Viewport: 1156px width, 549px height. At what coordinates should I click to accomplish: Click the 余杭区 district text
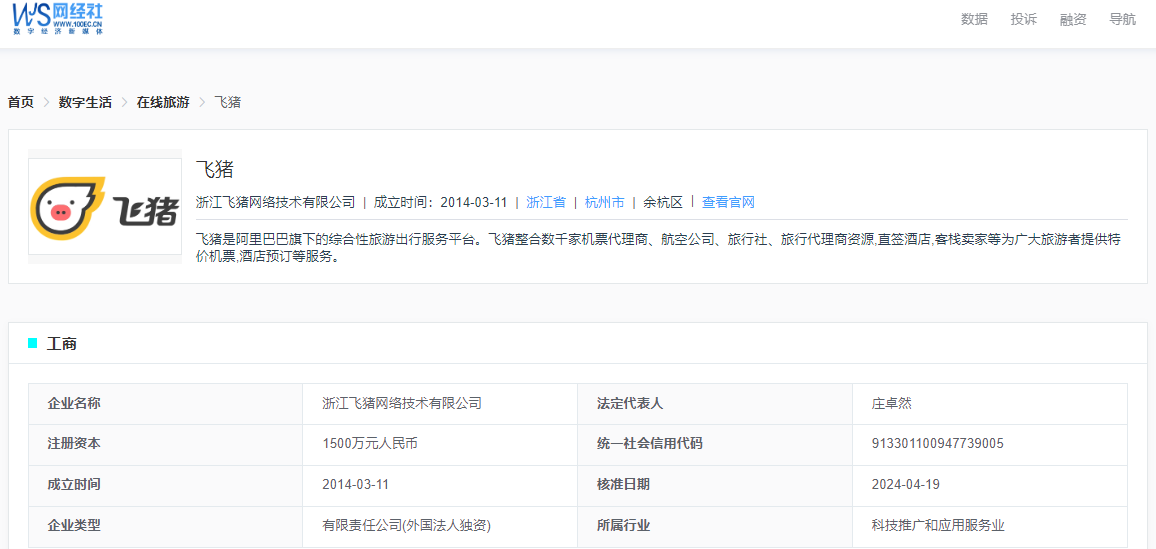pos(663,202)
